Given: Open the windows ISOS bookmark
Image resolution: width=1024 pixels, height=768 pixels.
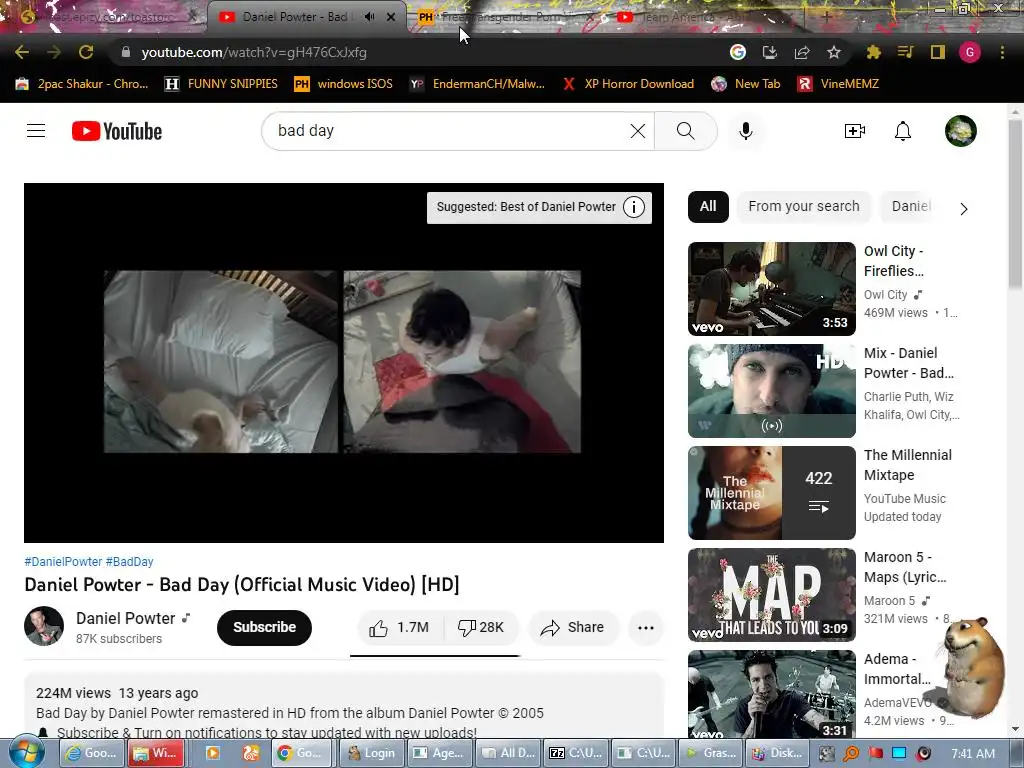Looking at the screenshot, I should click(x=344, y=84).
